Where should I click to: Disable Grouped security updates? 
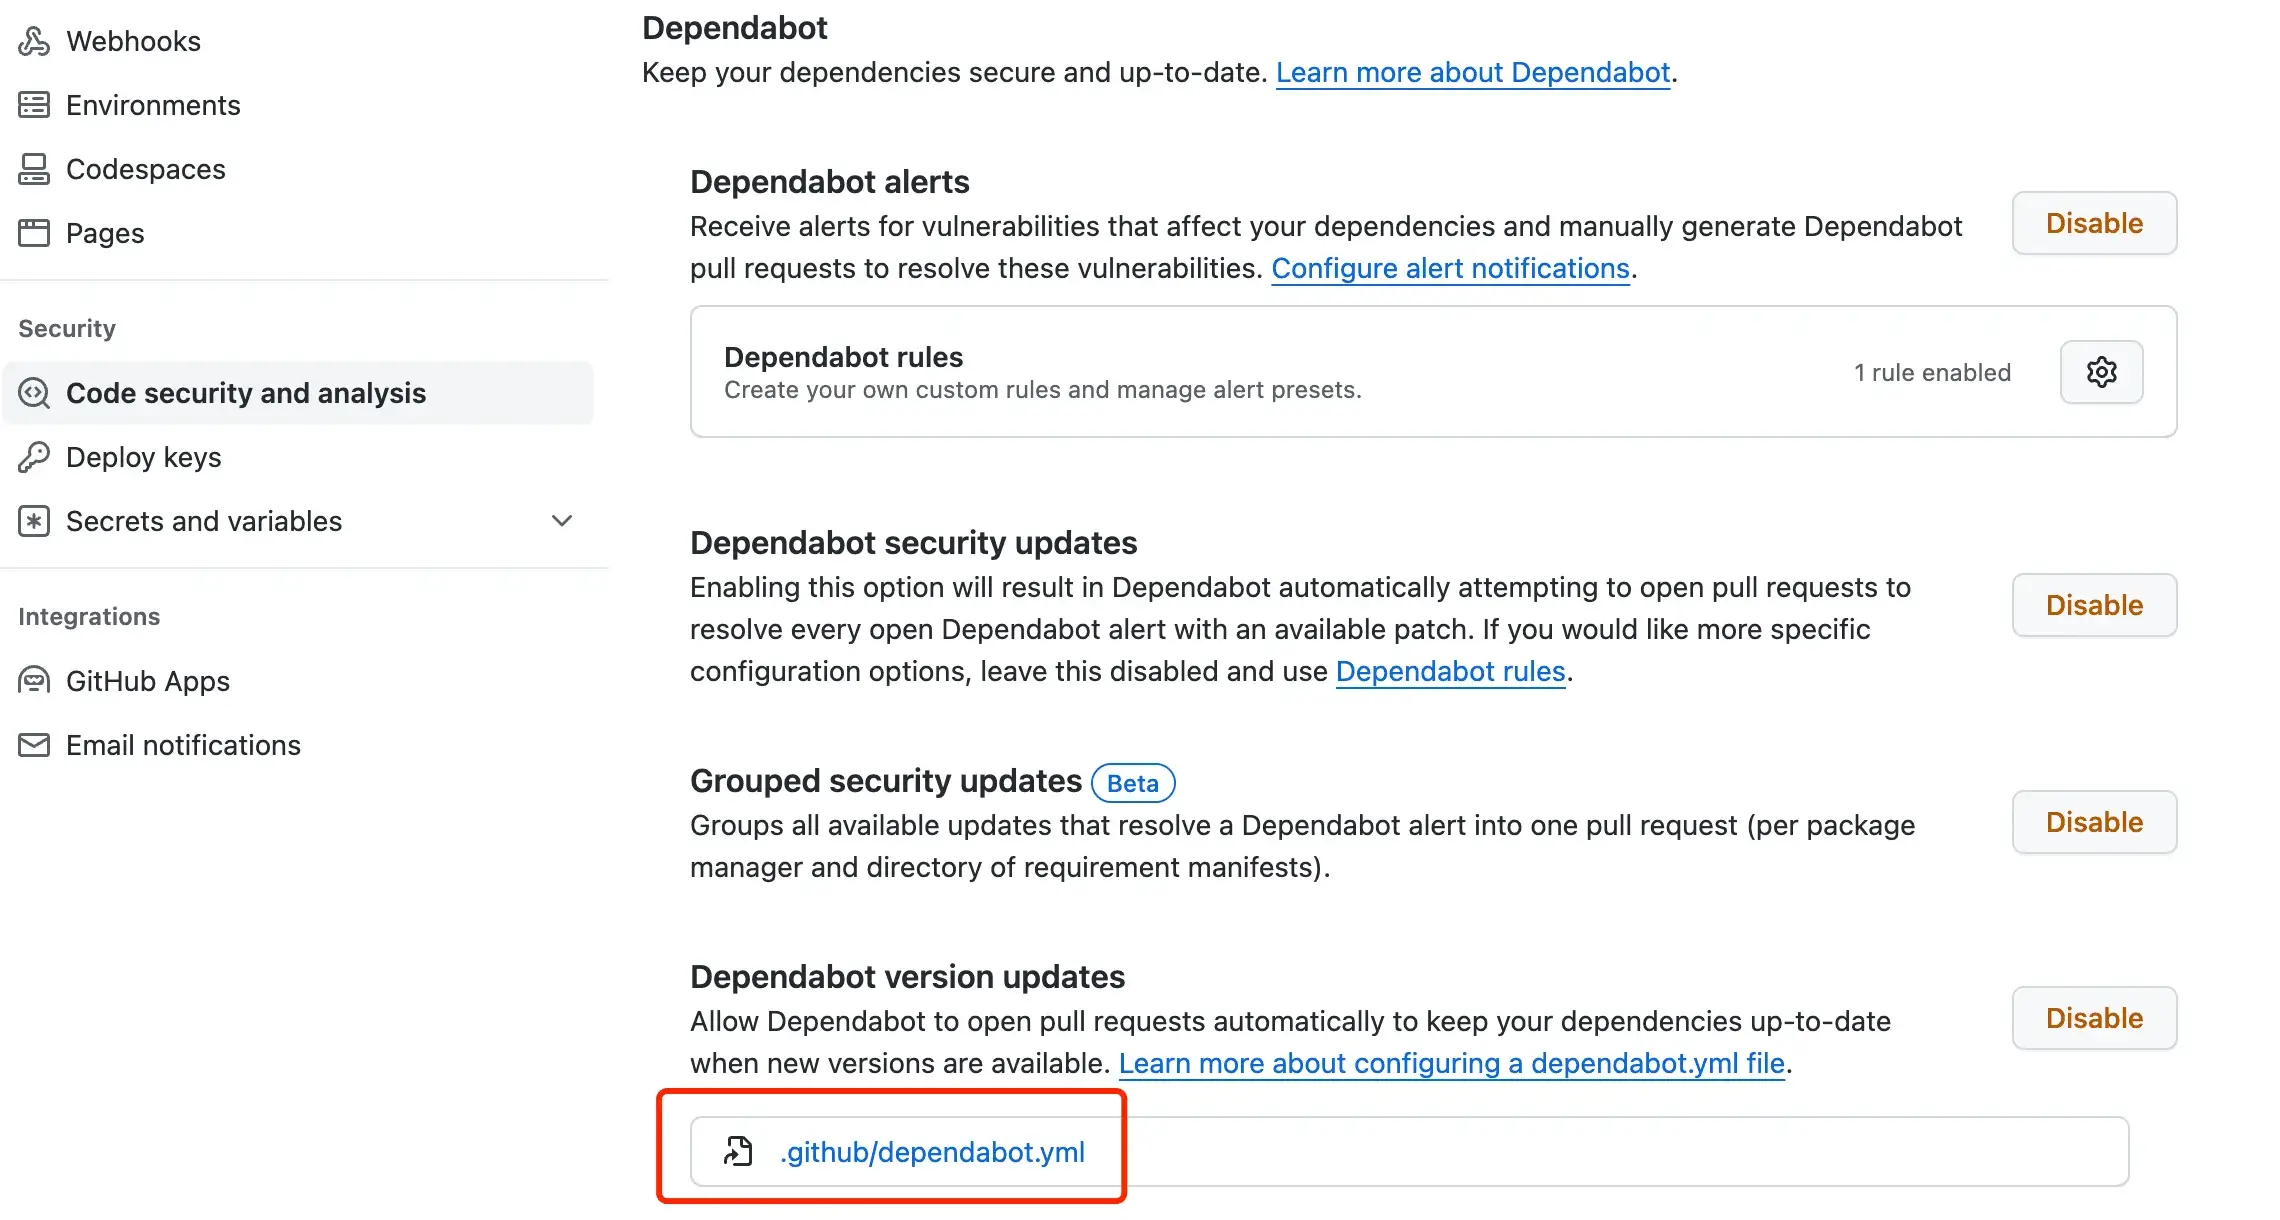tap(2094, 822)
